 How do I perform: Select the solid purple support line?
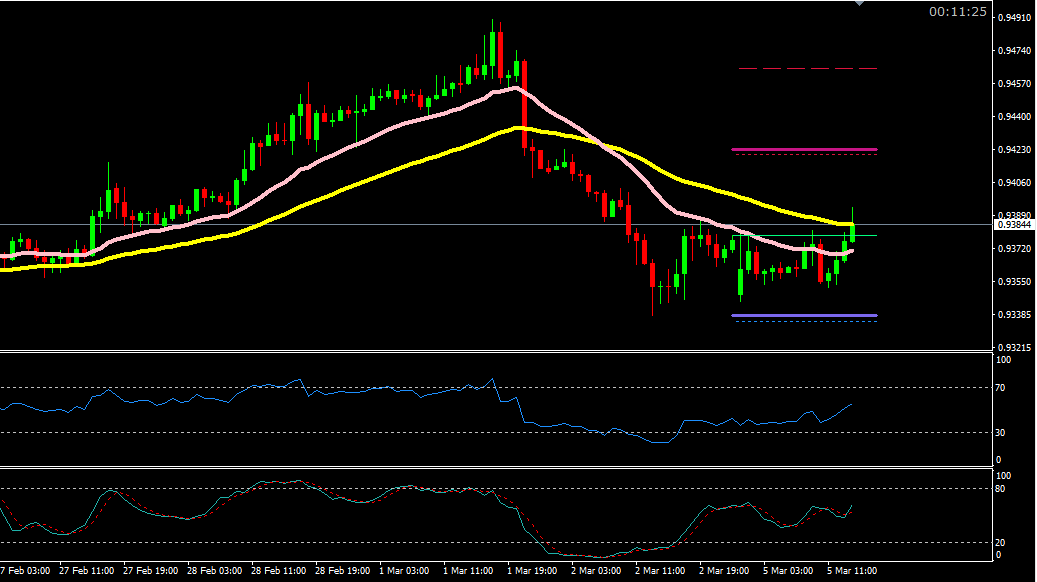[x=804, y=315]
